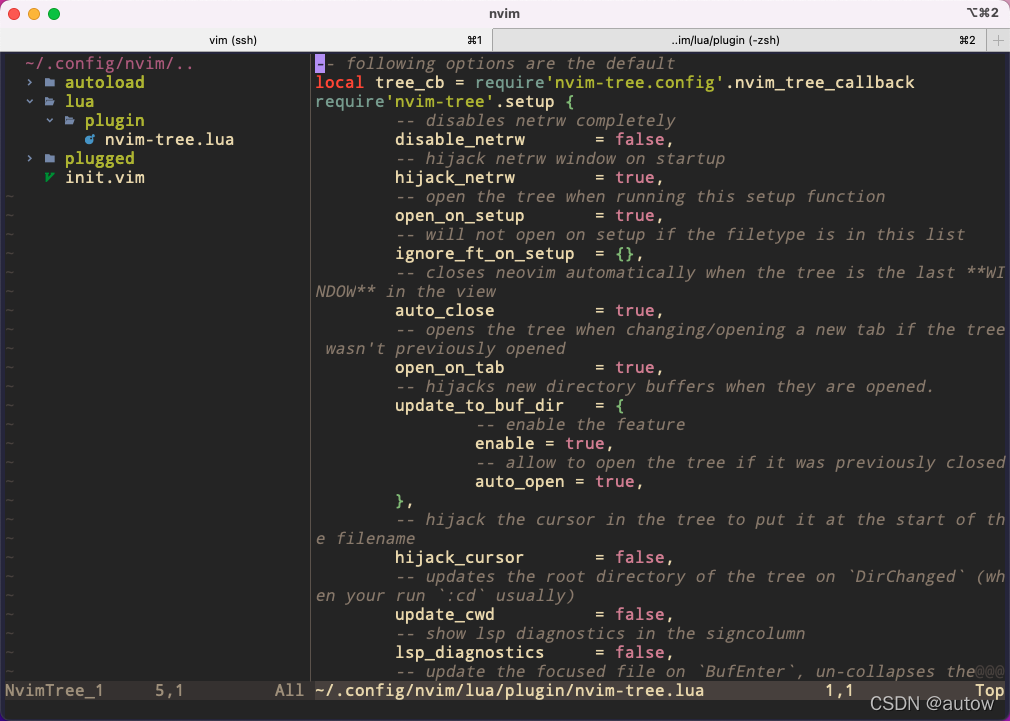The height and width of the screenshot is (721, 1010).
Task: Place cursor on auto_close option
Action: (x=444, y=311)
